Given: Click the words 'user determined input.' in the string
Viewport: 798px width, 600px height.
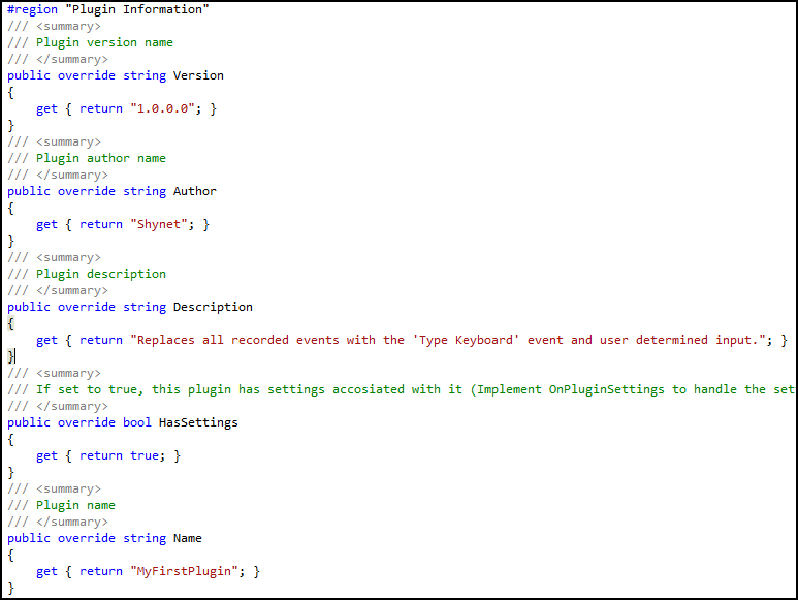Looking at the screenshot, I should tap(679, 340).
